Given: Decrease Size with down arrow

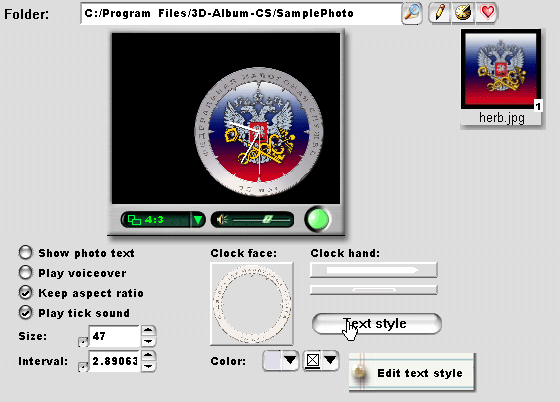Looking at the screenshot, I should pos(148,342).
